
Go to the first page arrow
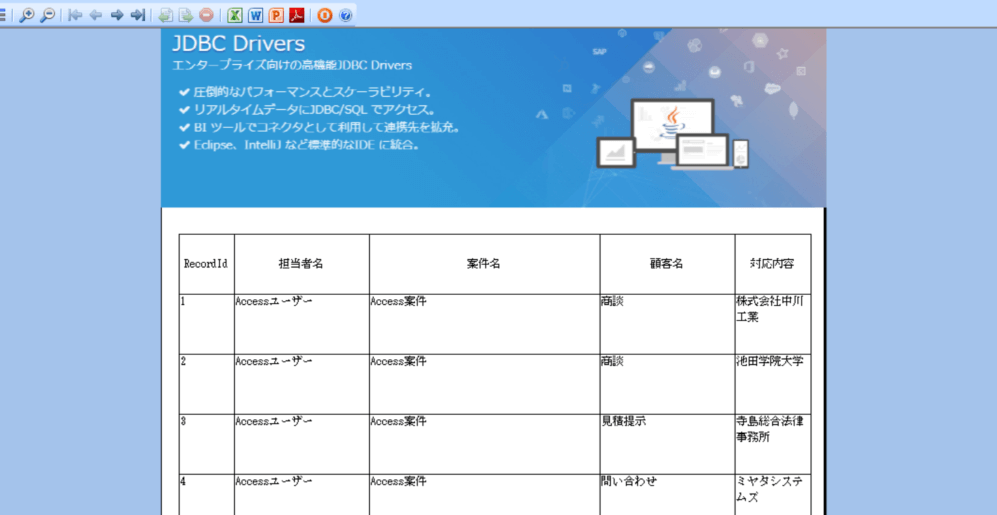[75, 15]
